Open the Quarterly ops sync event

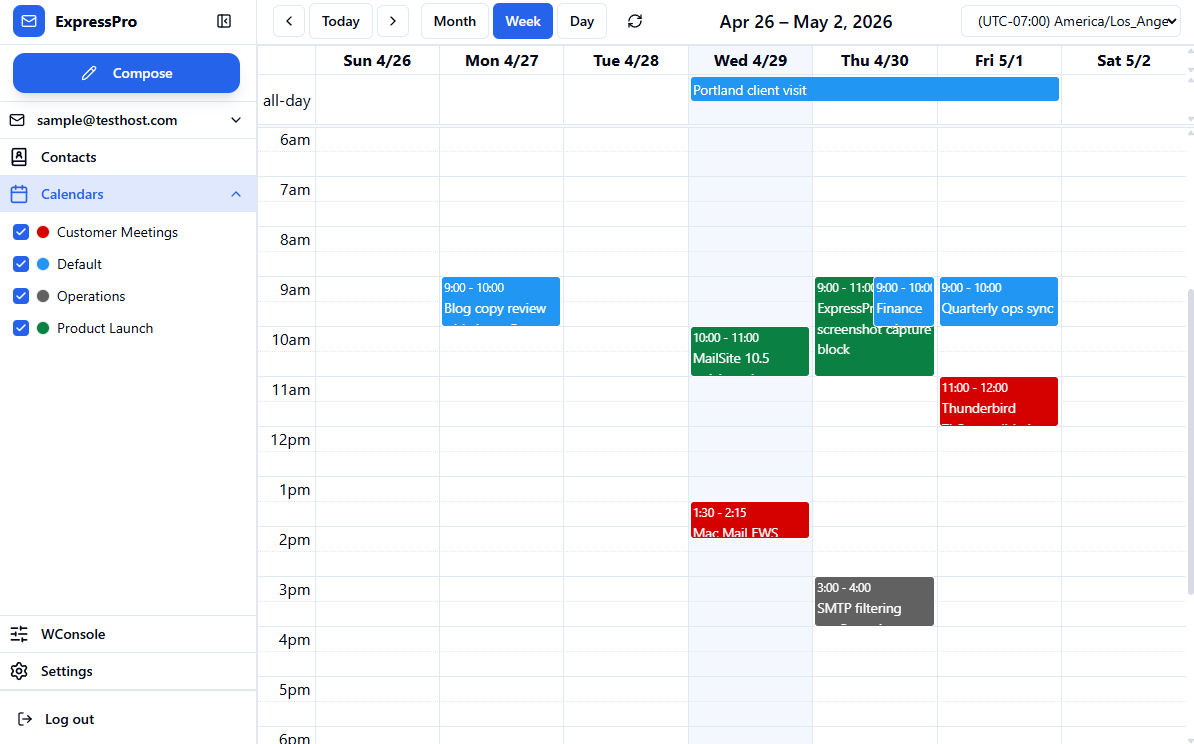click(999, 302)
